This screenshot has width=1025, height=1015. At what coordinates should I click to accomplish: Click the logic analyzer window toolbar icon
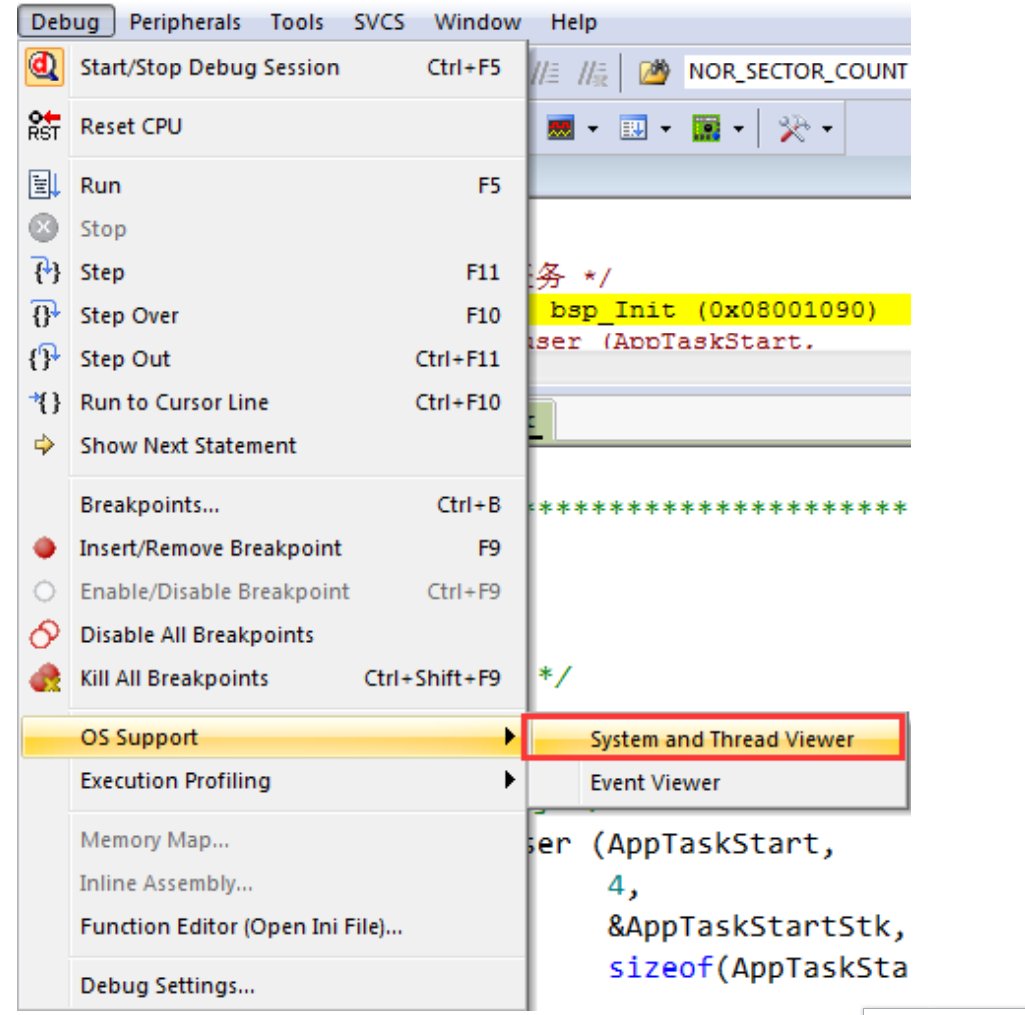pos(560,128)
